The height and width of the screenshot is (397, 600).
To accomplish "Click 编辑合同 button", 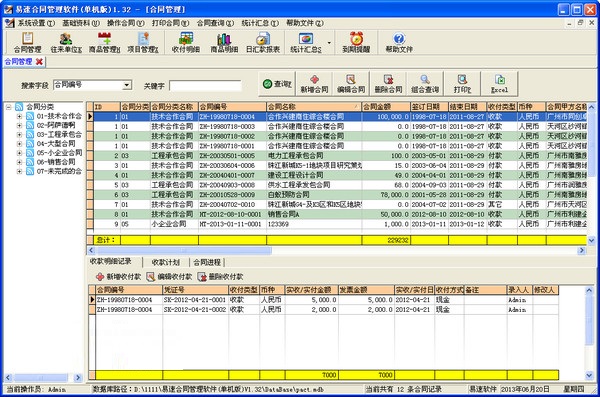I will click(x=351, y=83).
